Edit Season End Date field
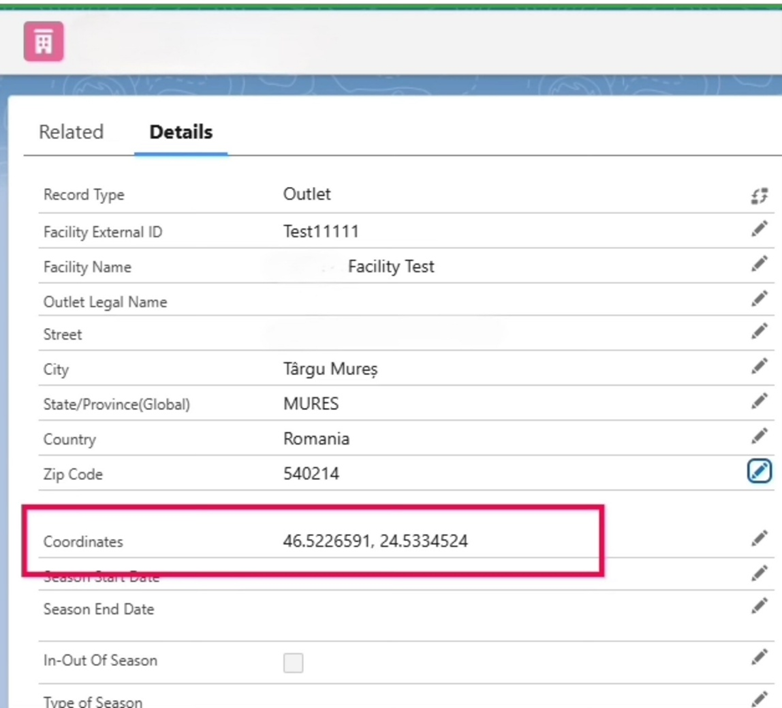This screenshot has width=782, height=708. coord(759,607)
